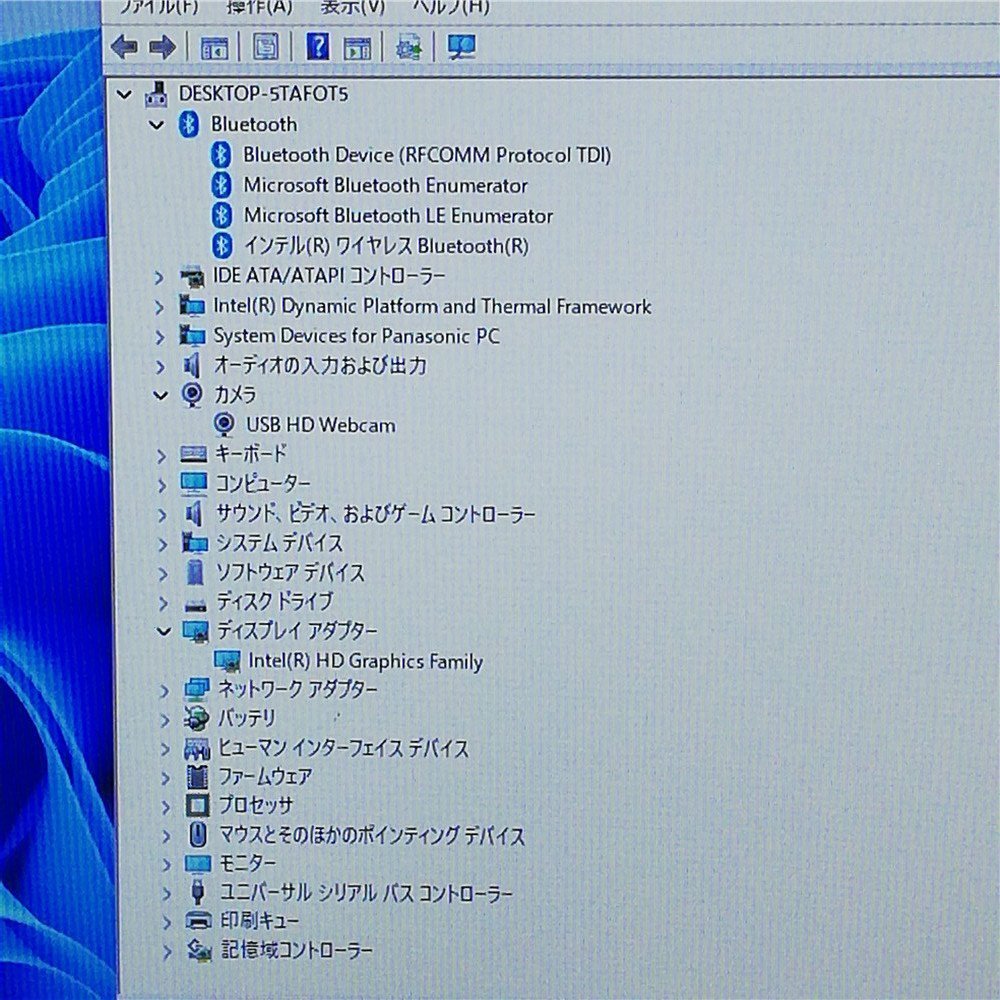Viewport: 1000px width, 1000px height.
Task: Click the Back arrow toolbar button
Action: pyautogui.click(x=124, y=47)
